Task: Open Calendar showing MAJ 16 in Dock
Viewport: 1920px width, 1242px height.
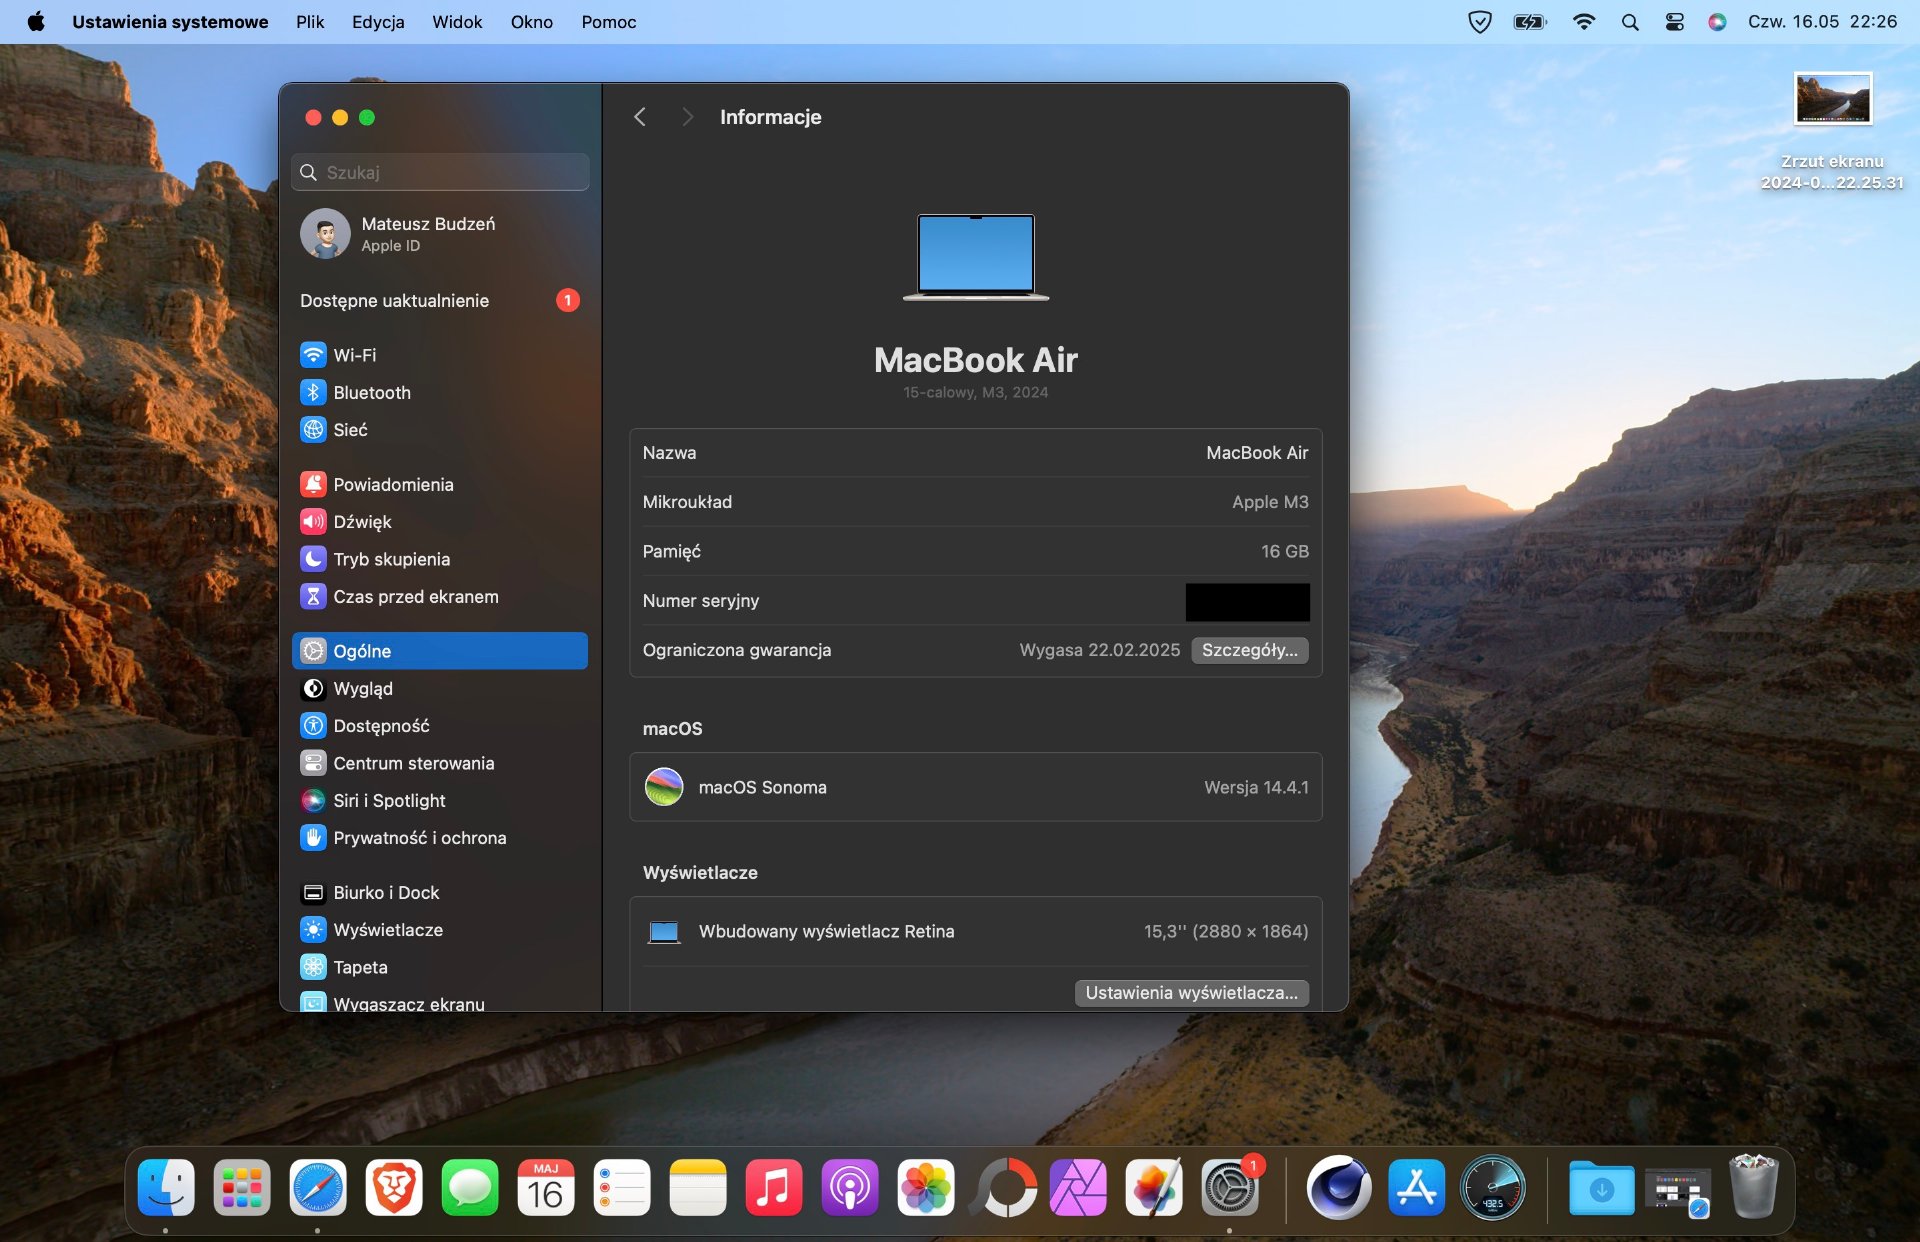Action: (x=546, y=1188)
